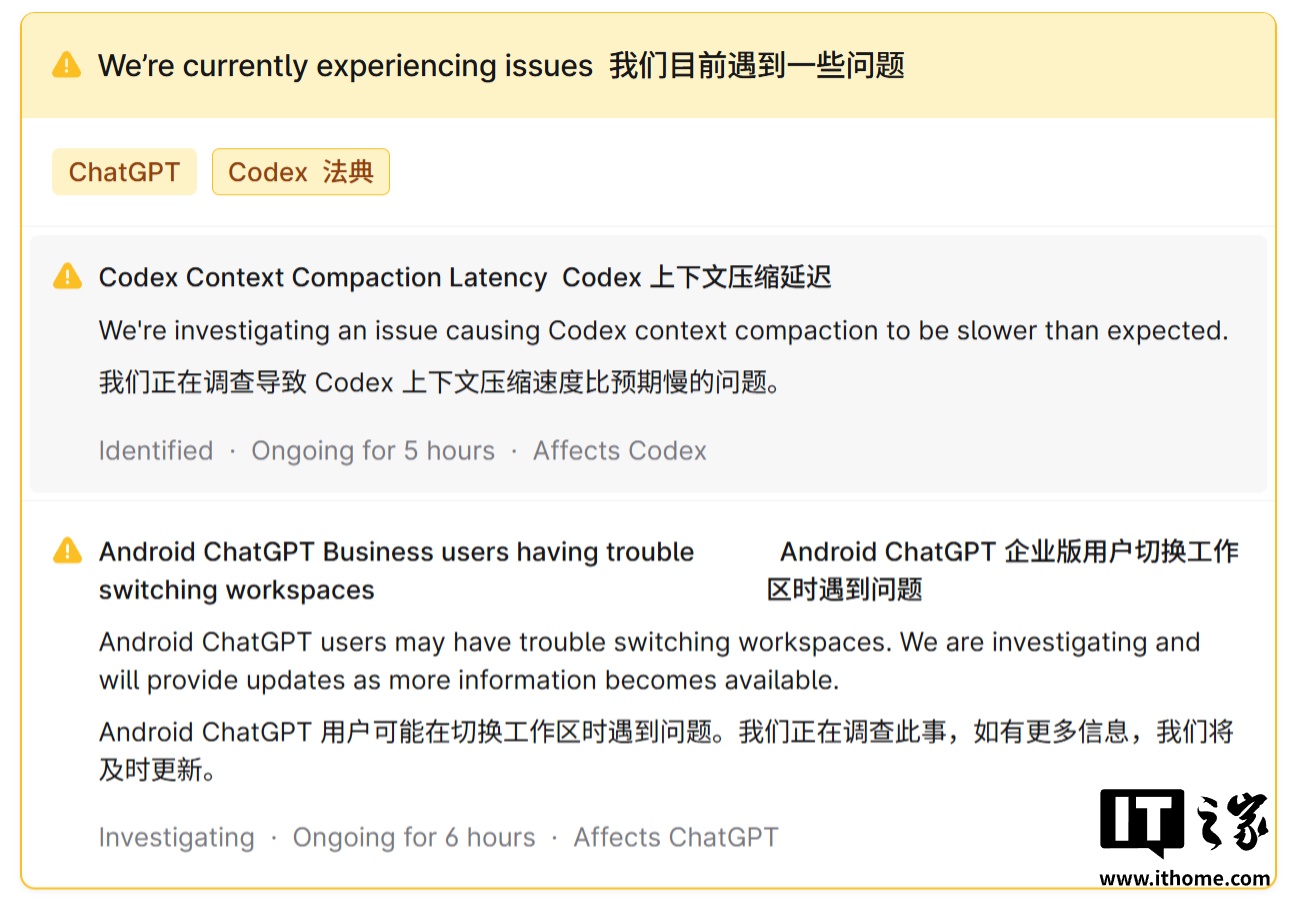Click the Chinese paragraph 'Android ChatGPT 用户可能在切换工作区'
1291x903 pixels.
(666, 751)
